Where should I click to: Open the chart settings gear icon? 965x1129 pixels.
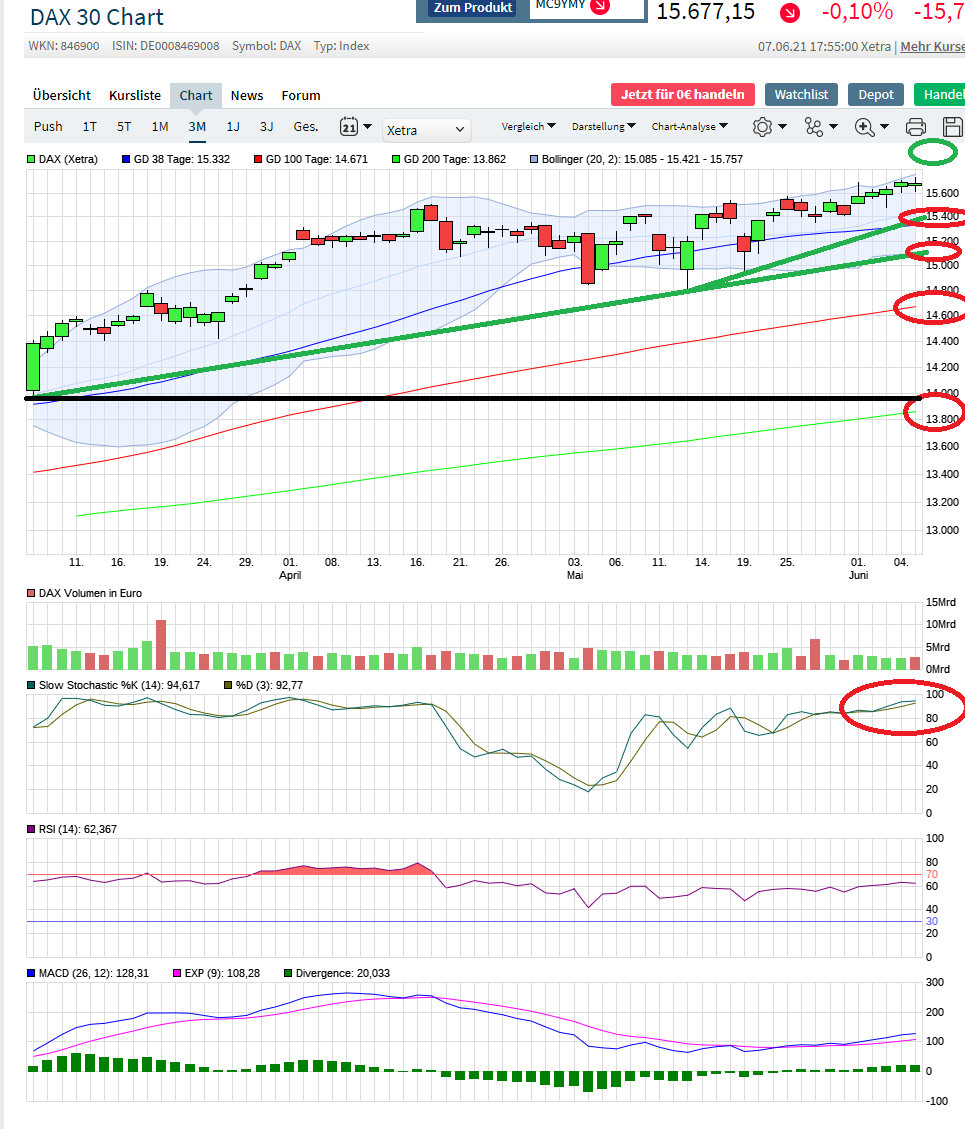point(761,126)
